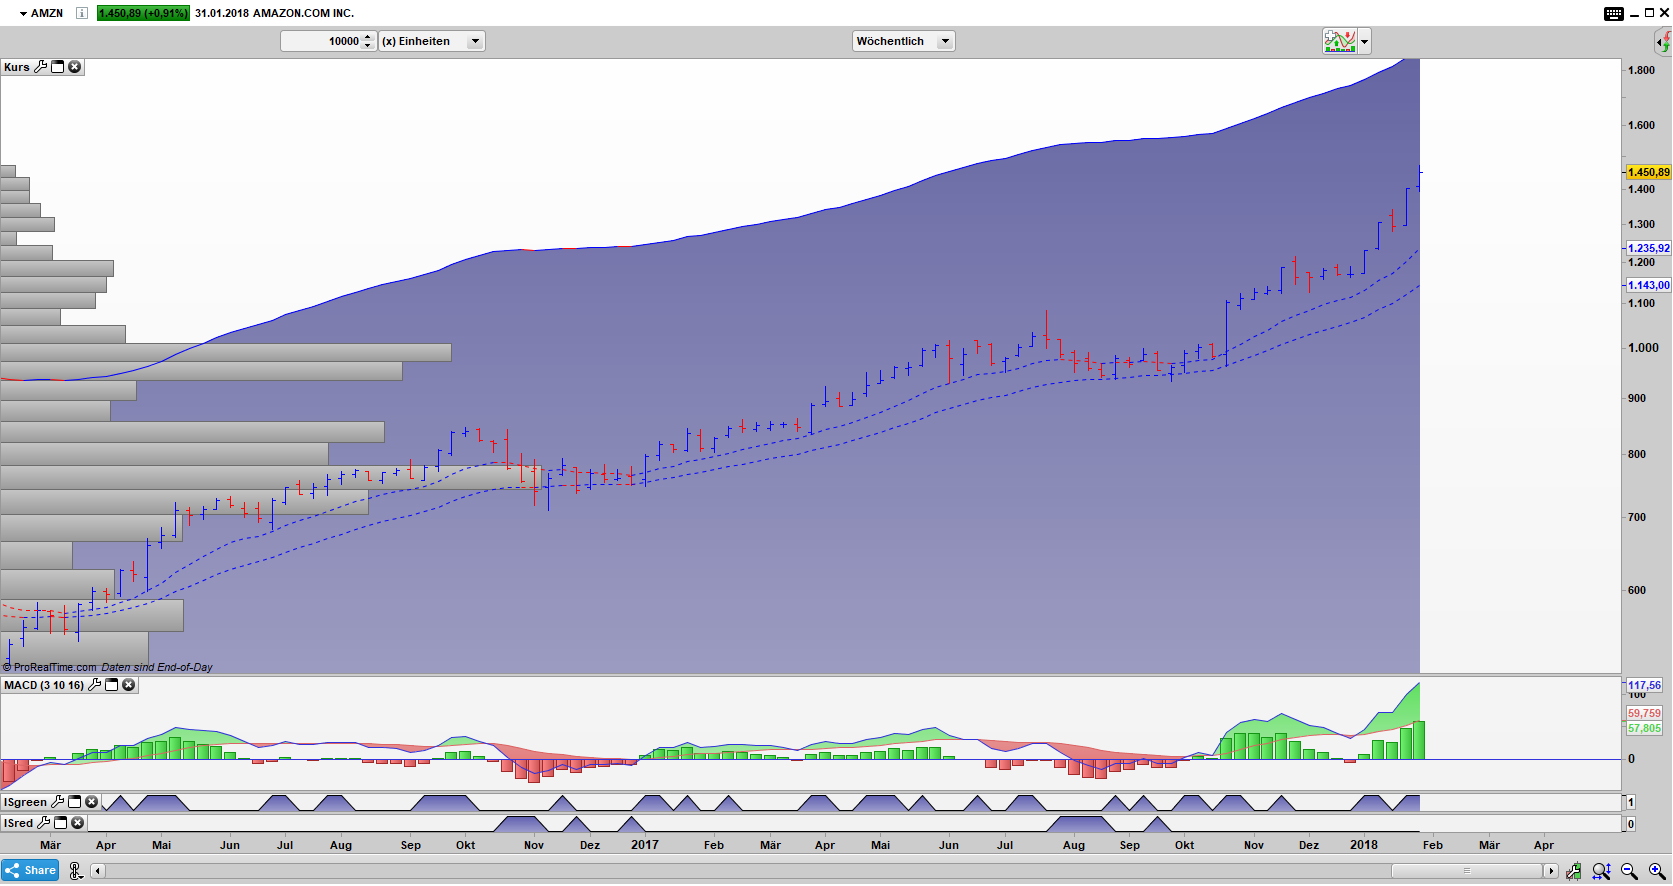Remove the MACD indicator panel
The width and height of the screenshot is (1673, 886).
[x=129, y=685]
